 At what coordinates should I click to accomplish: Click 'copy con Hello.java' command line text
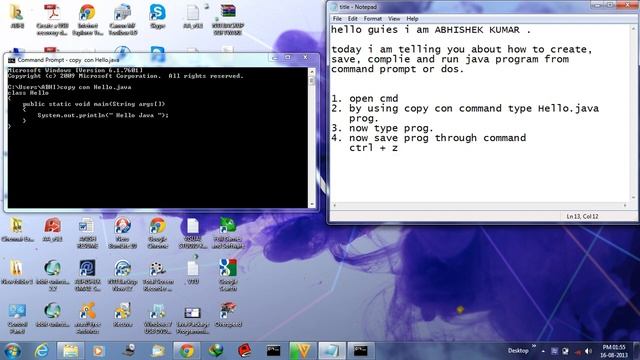96,87
